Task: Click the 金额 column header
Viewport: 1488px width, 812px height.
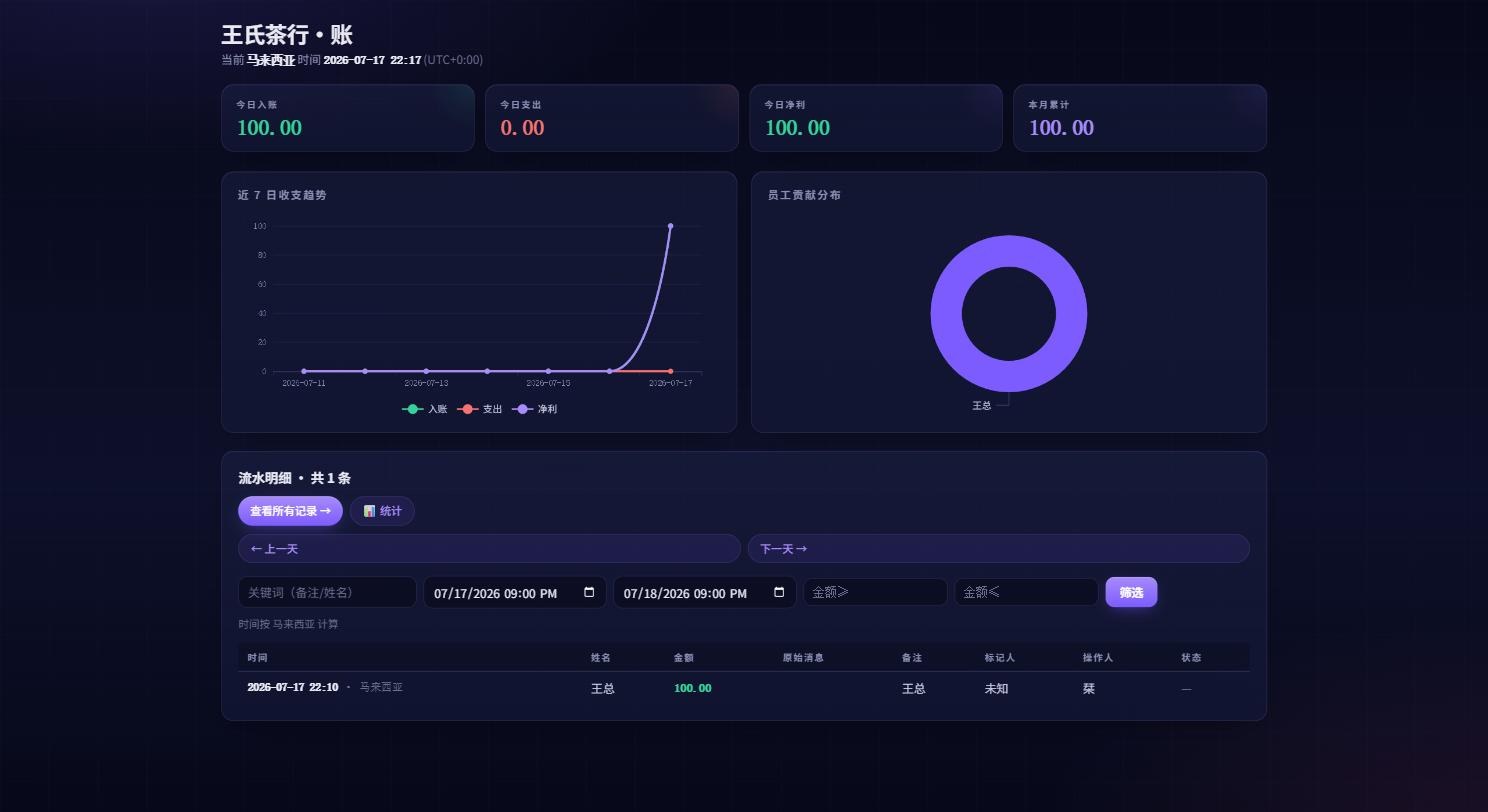Action: pos(684,657)
